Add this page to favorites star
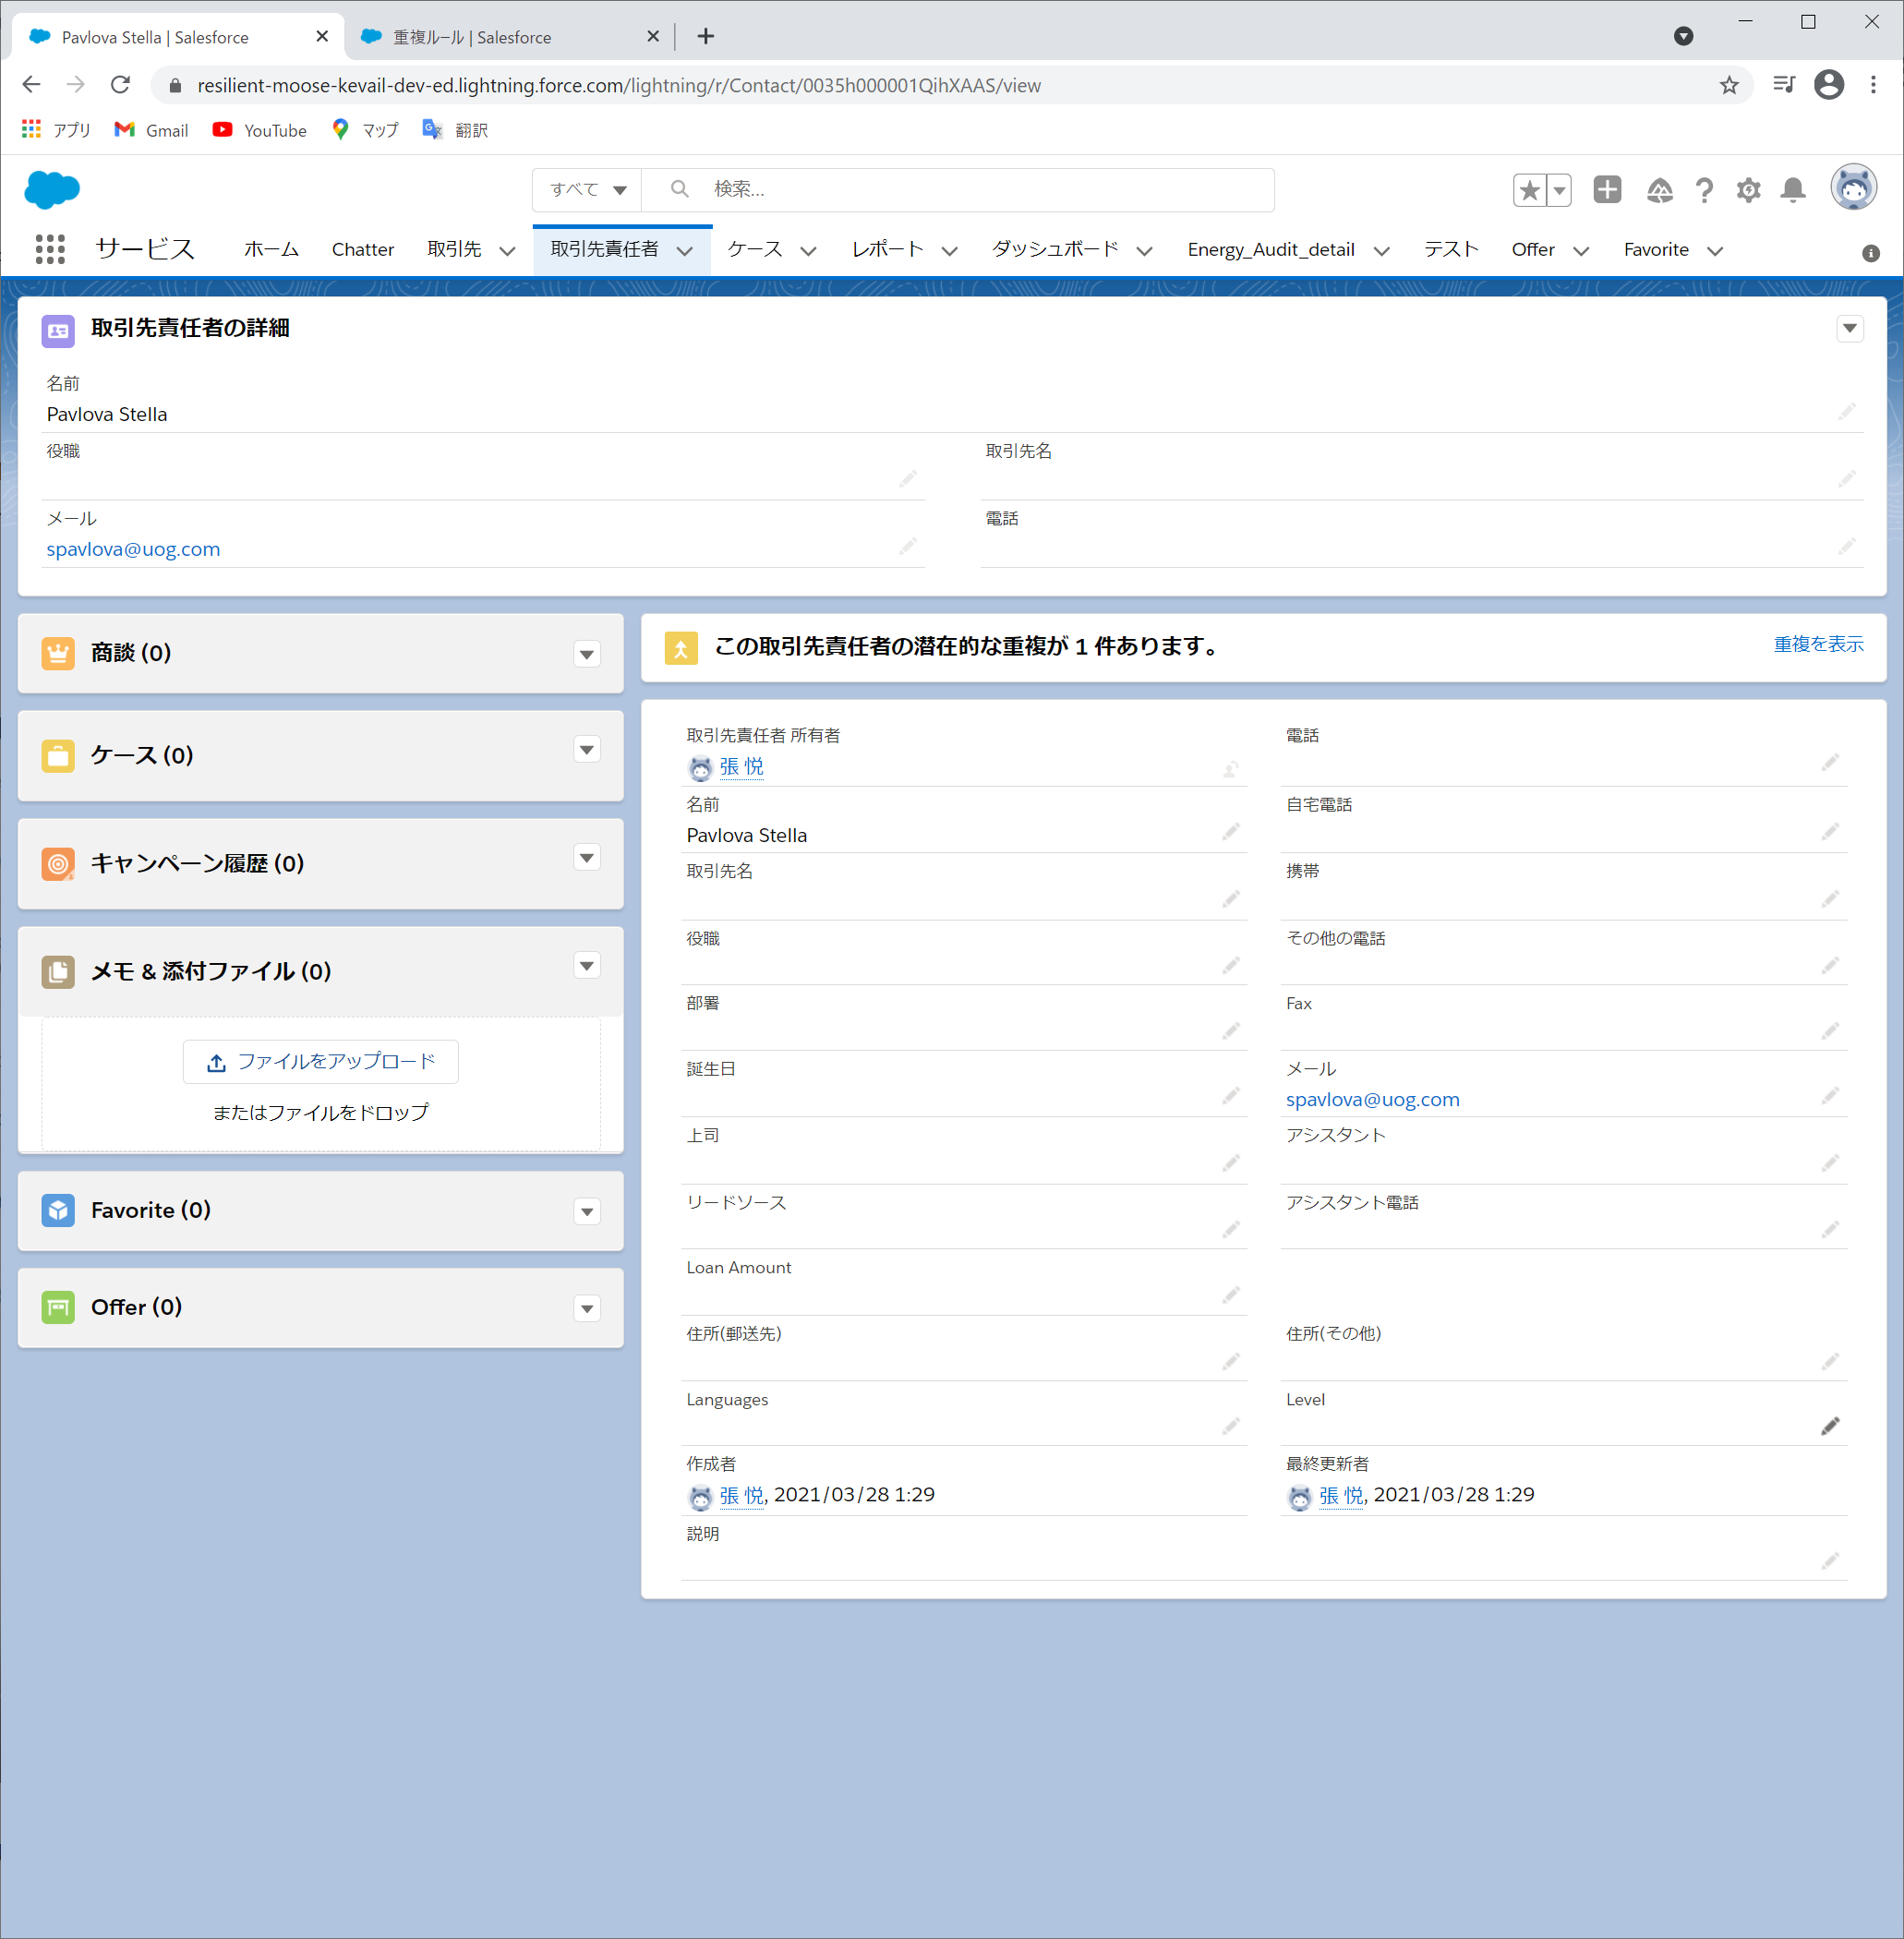Viewport: 1904px width, 1939px height. [x=1528, y=190]
